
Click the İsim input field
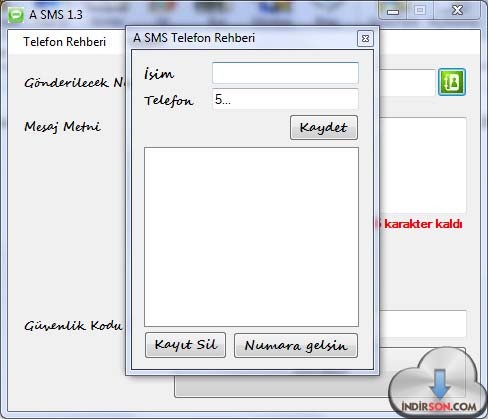(285, 73)
